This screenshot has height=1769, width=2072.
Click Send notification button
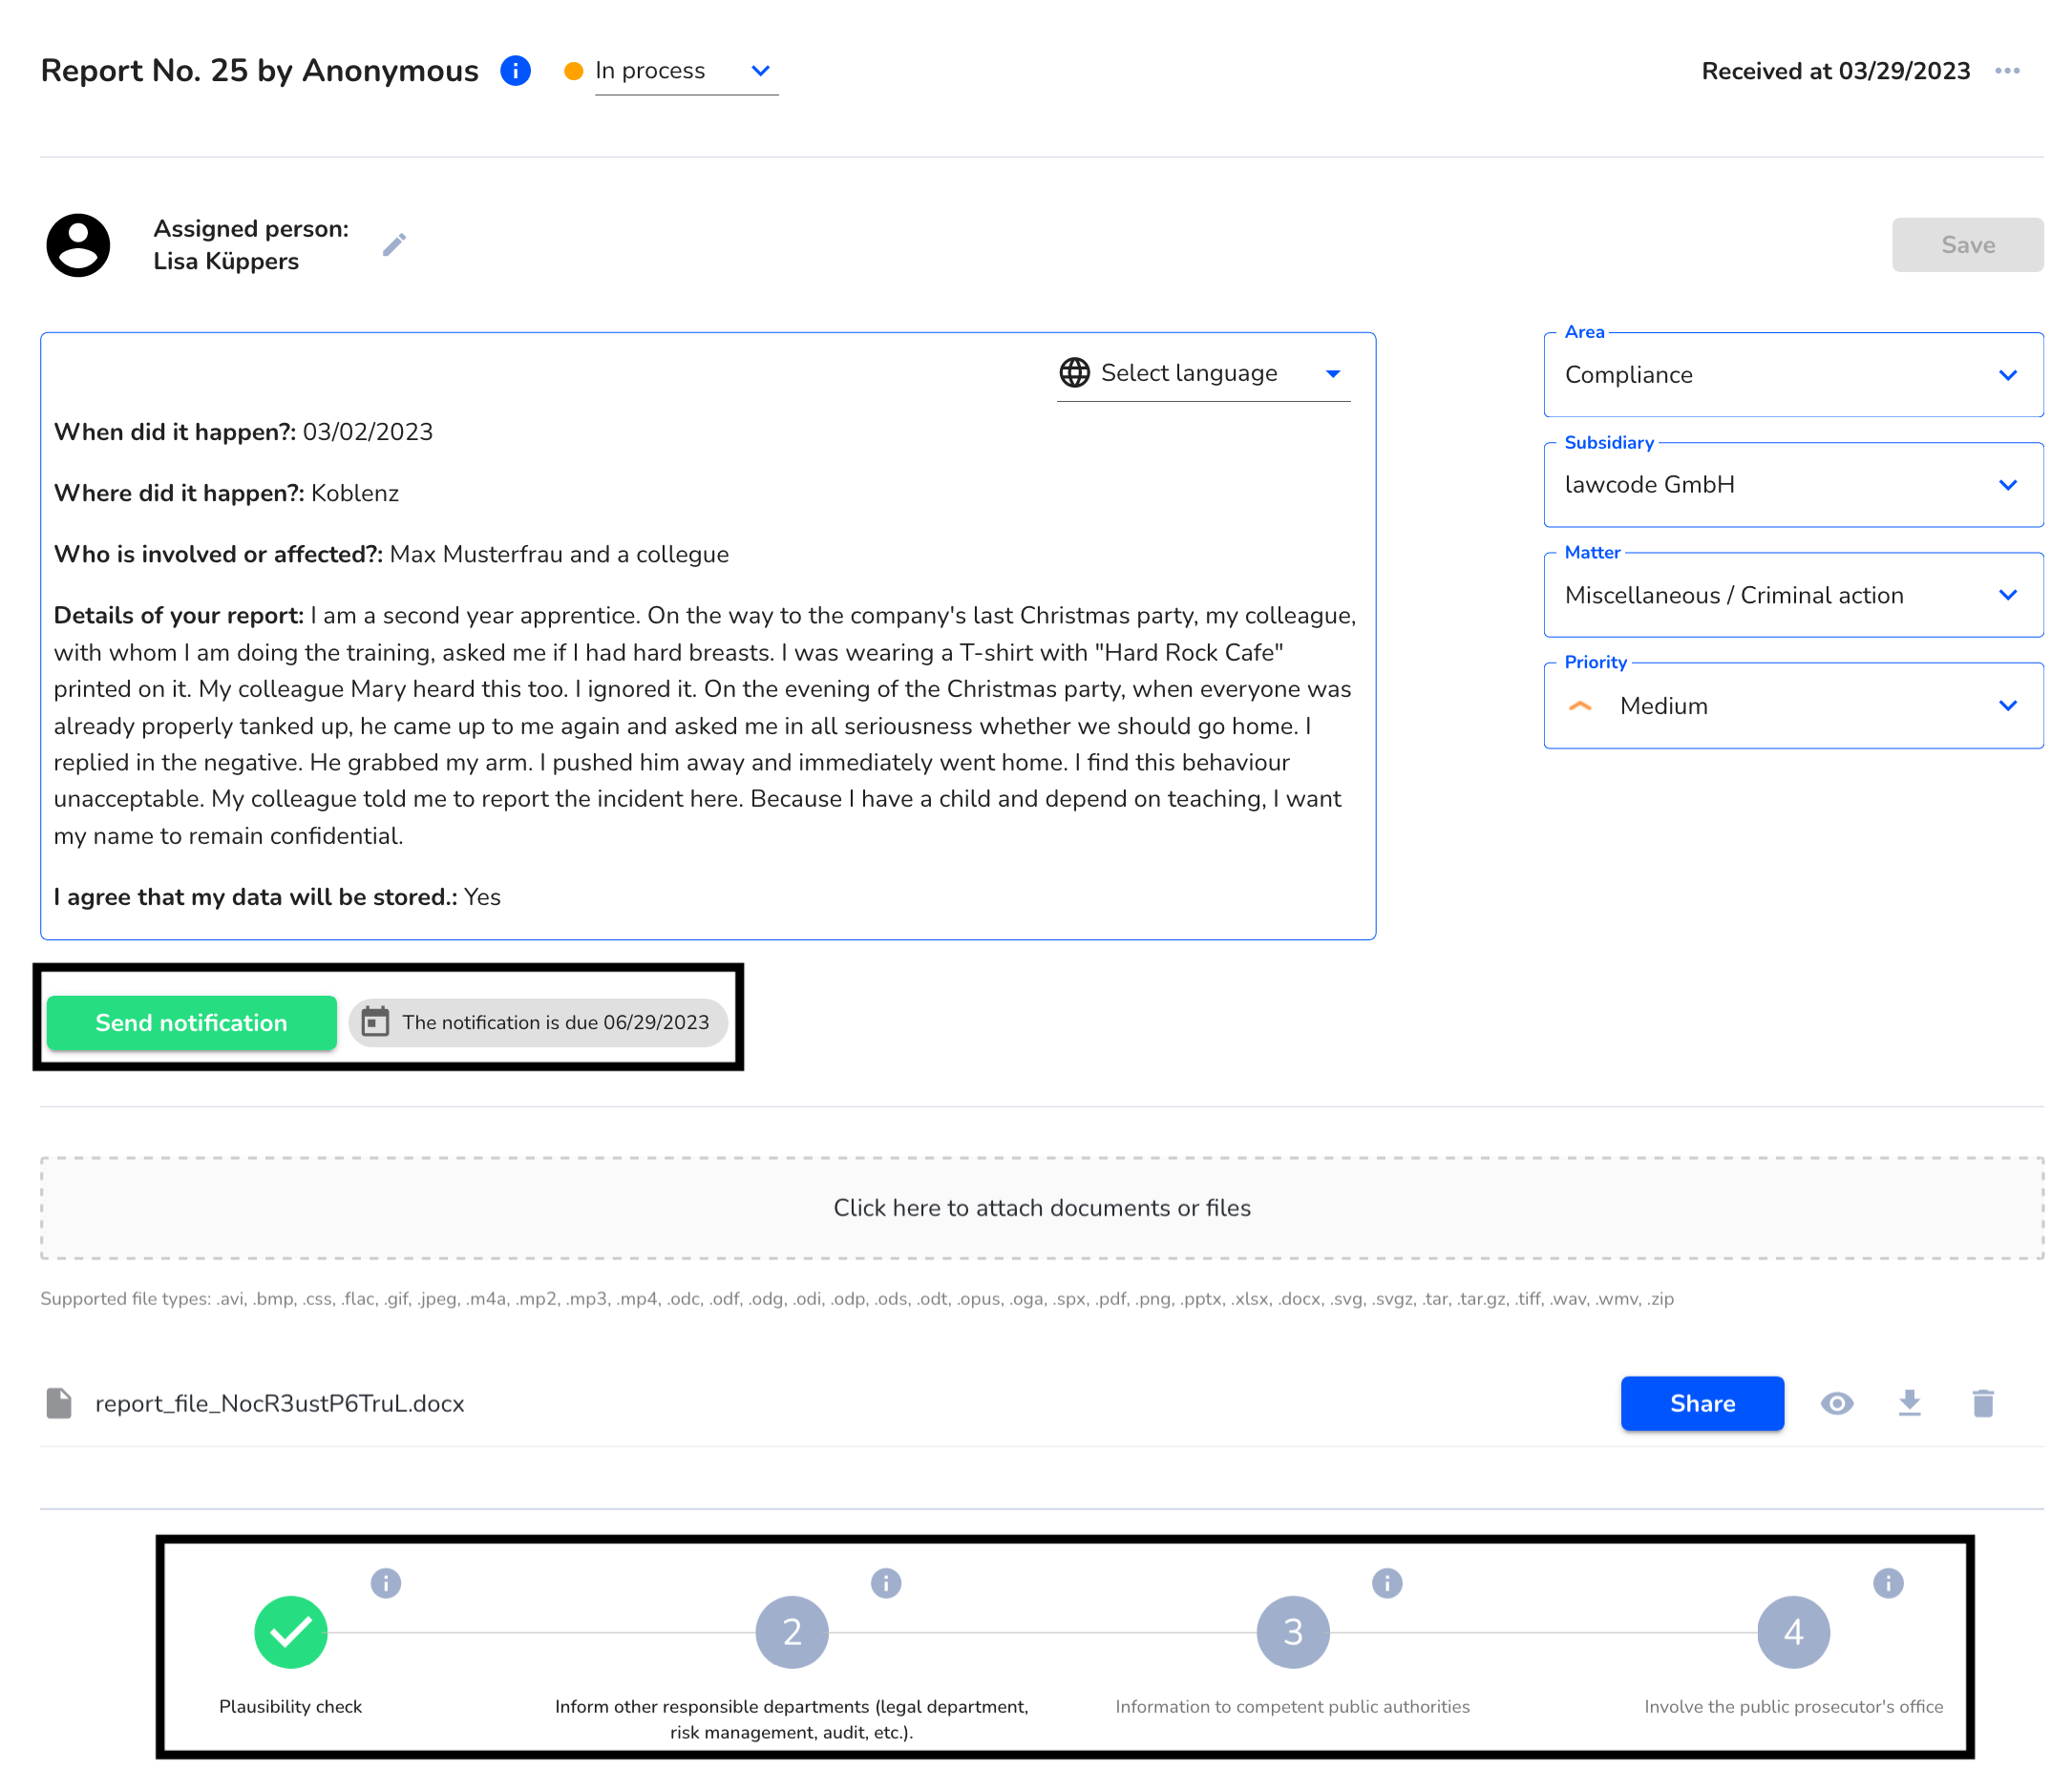coord(191,1021)
